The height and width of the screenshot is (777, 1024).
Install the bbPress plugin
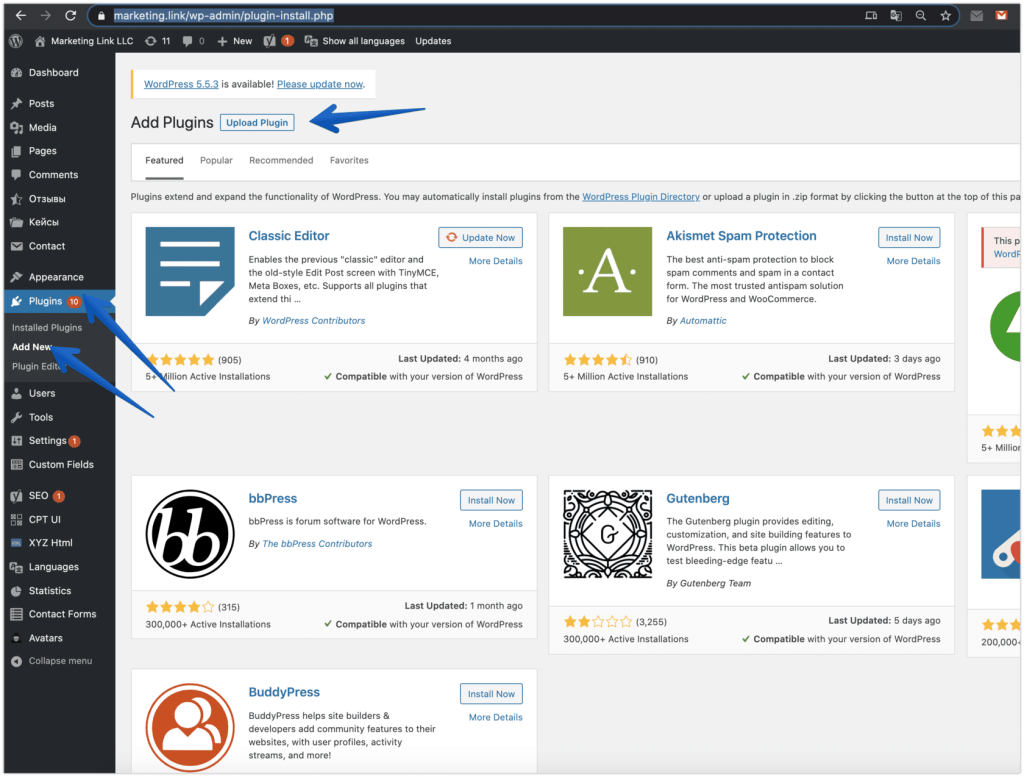coord(491,500)
